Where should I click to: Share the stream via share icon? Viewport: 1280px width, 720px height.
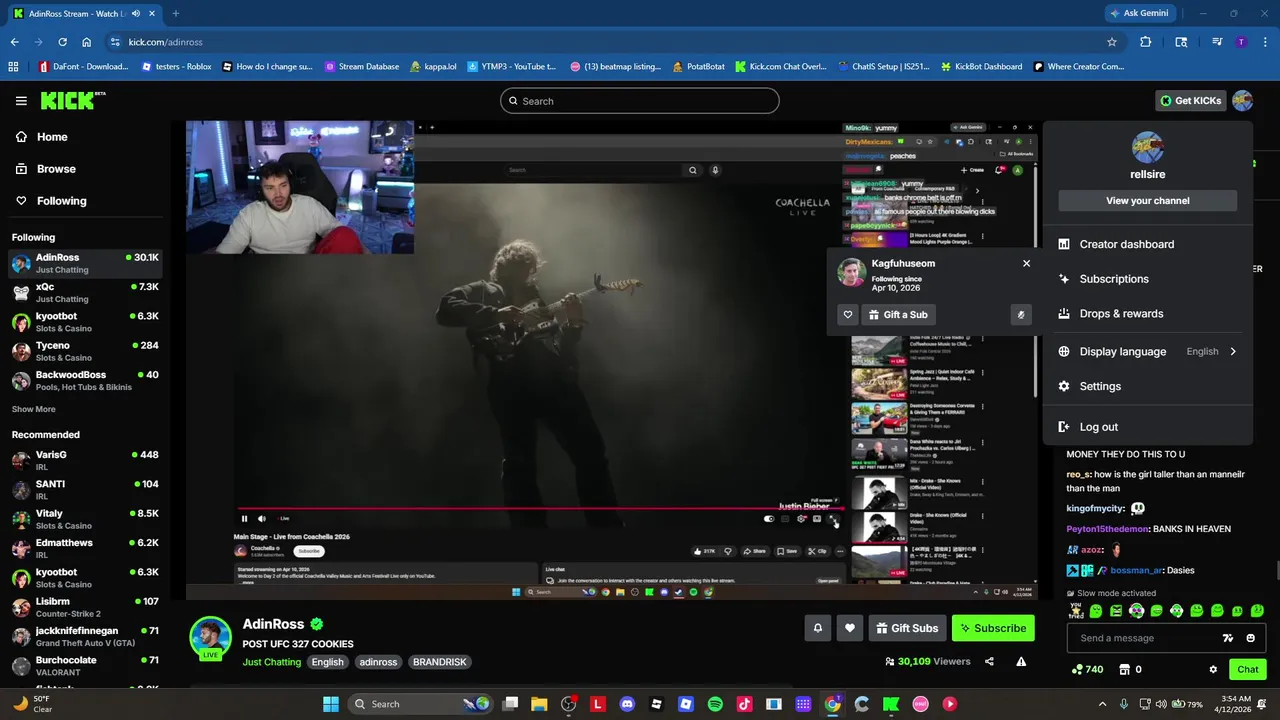(x=989, y=661)
